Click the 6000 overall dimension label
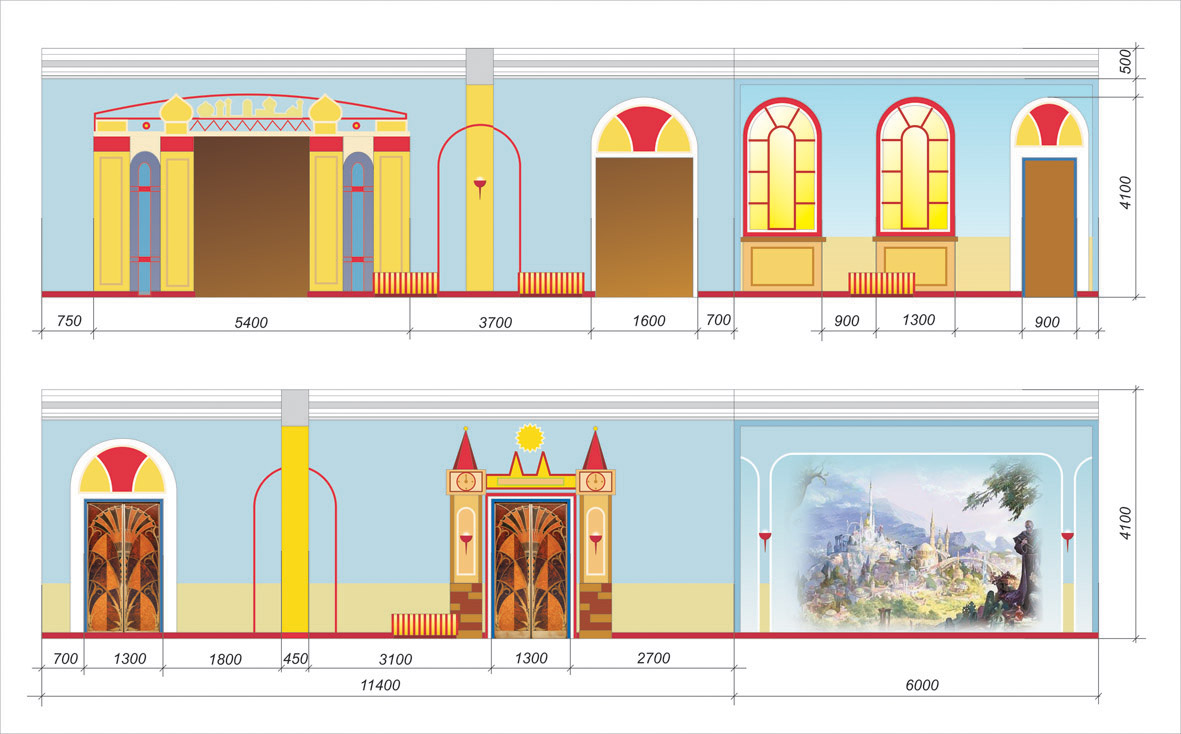 [x=922, y=685]
